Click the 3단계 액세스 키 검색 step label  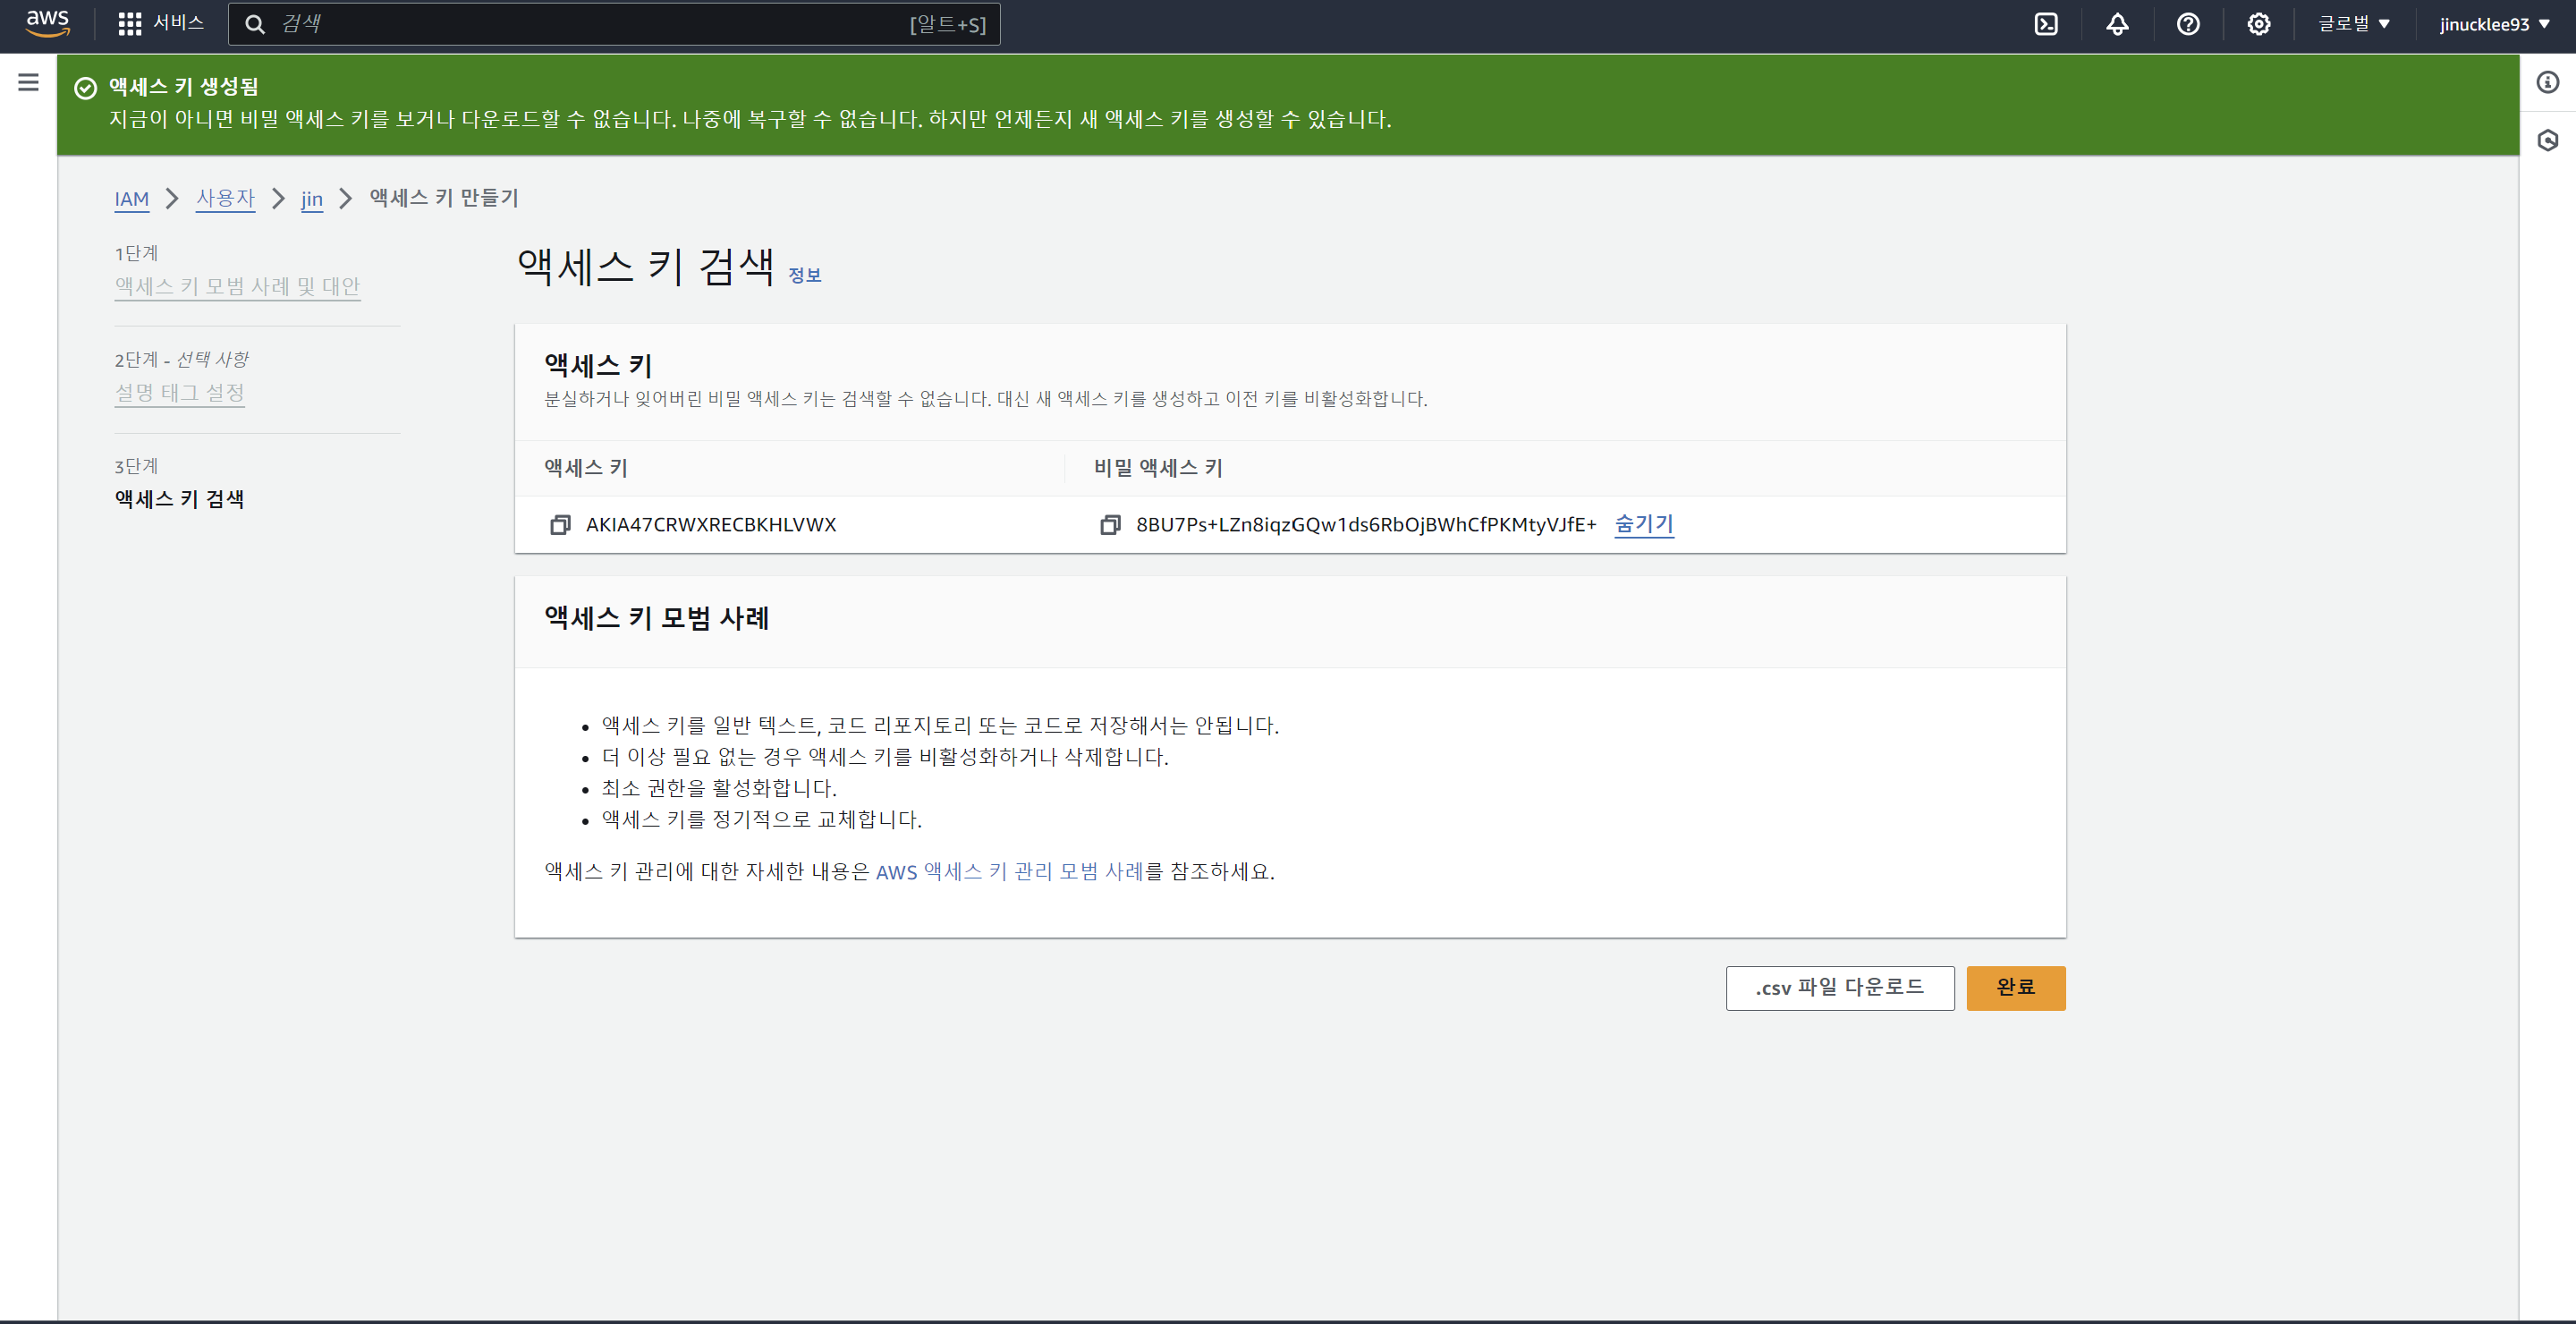pos(179,499)
